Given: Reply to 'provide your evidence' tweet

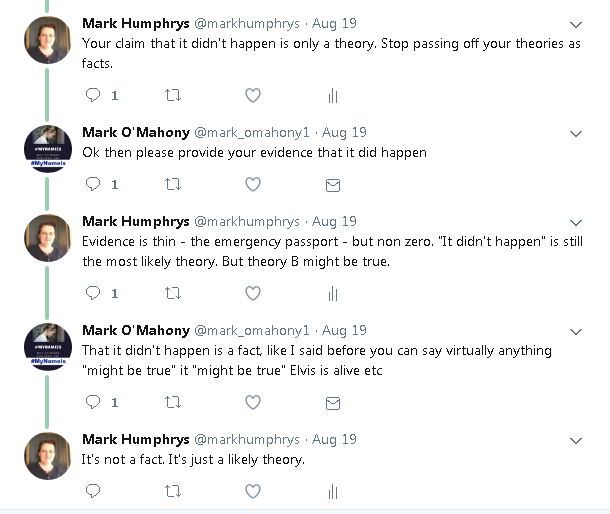Looking at the screenshot, I should [x=93, y=185].
